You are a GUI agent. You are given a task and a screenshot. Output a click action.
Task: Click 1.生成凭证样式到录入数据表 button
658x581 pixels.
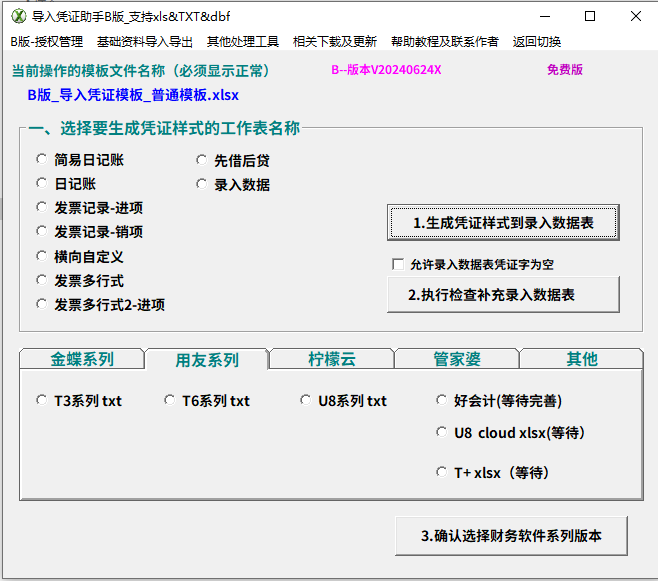pyautogui.click(x=503, y=223)
